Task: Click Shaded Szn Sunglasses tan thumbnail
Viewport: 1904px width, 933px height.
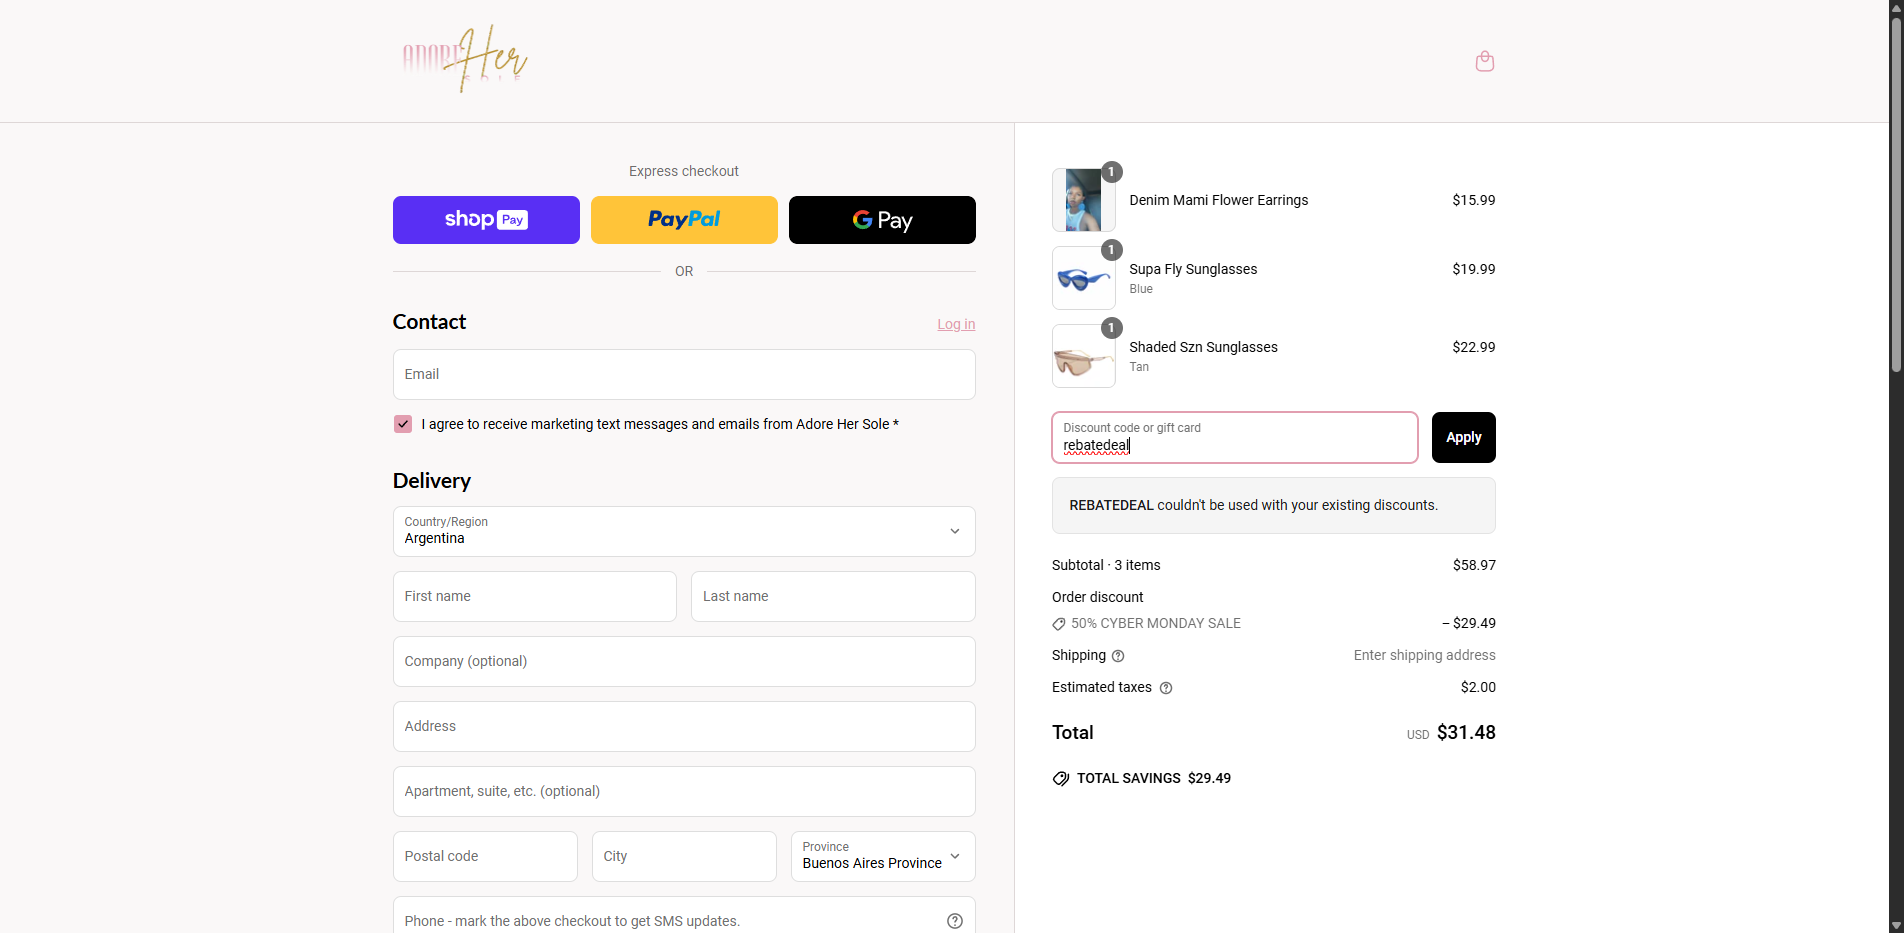Action: pyautogui.click(x=1084, y=356)
